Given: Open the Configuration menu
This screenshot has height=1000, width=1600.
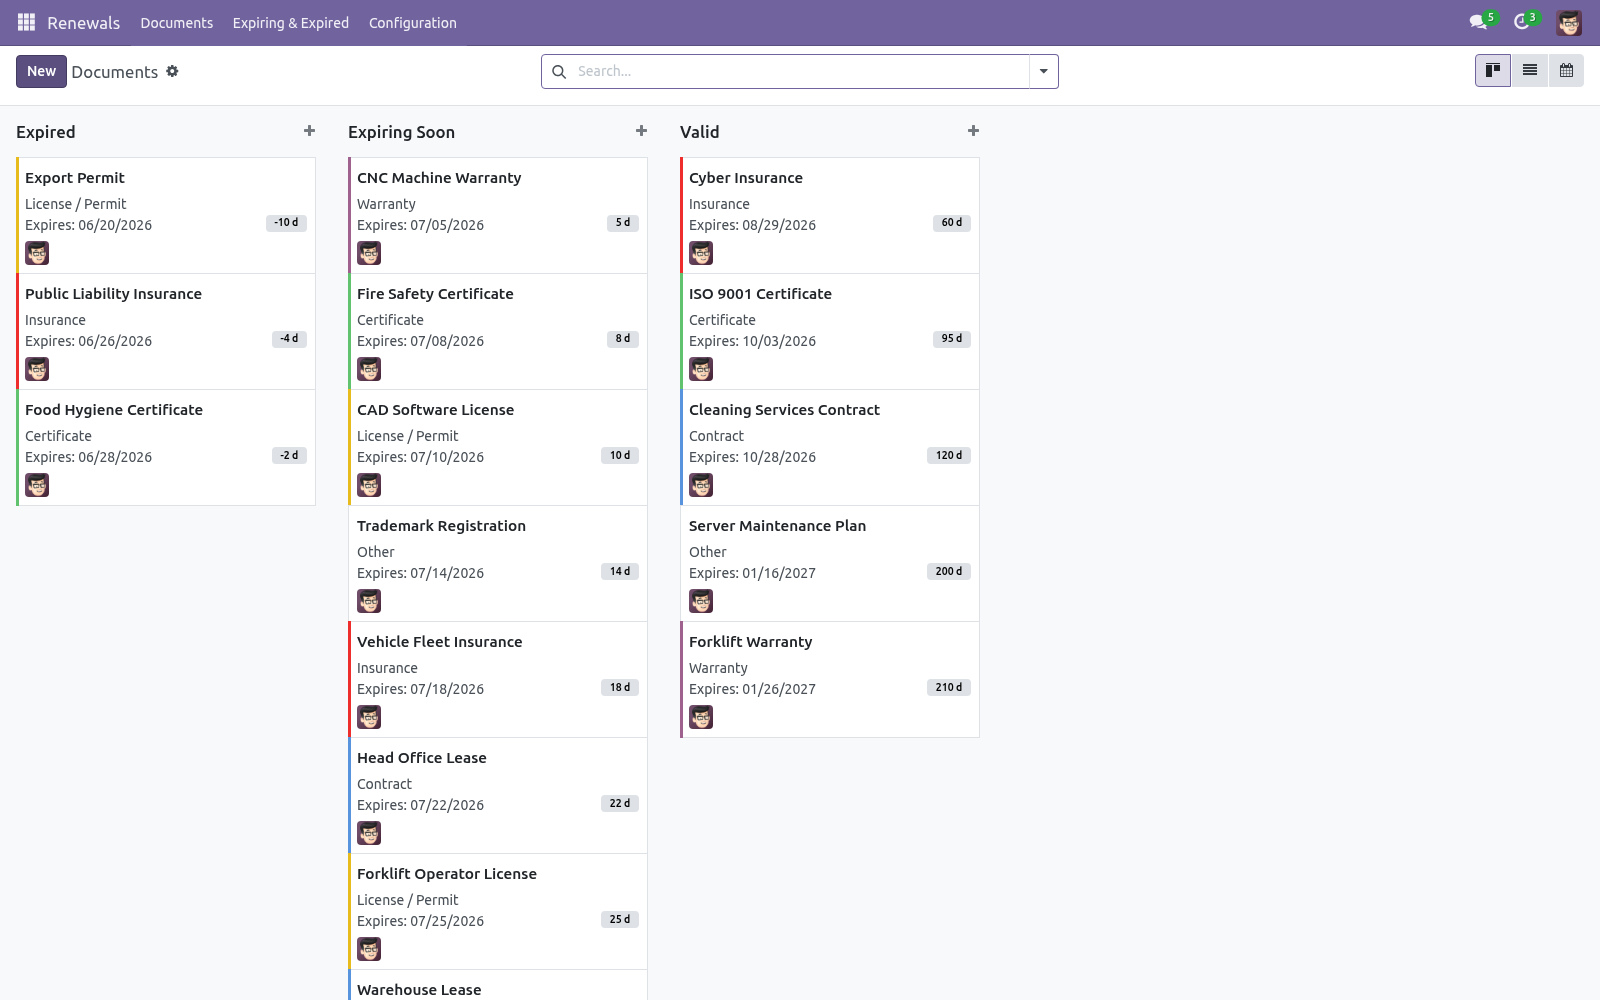Looking at the screenshot, I should point(412,23).
